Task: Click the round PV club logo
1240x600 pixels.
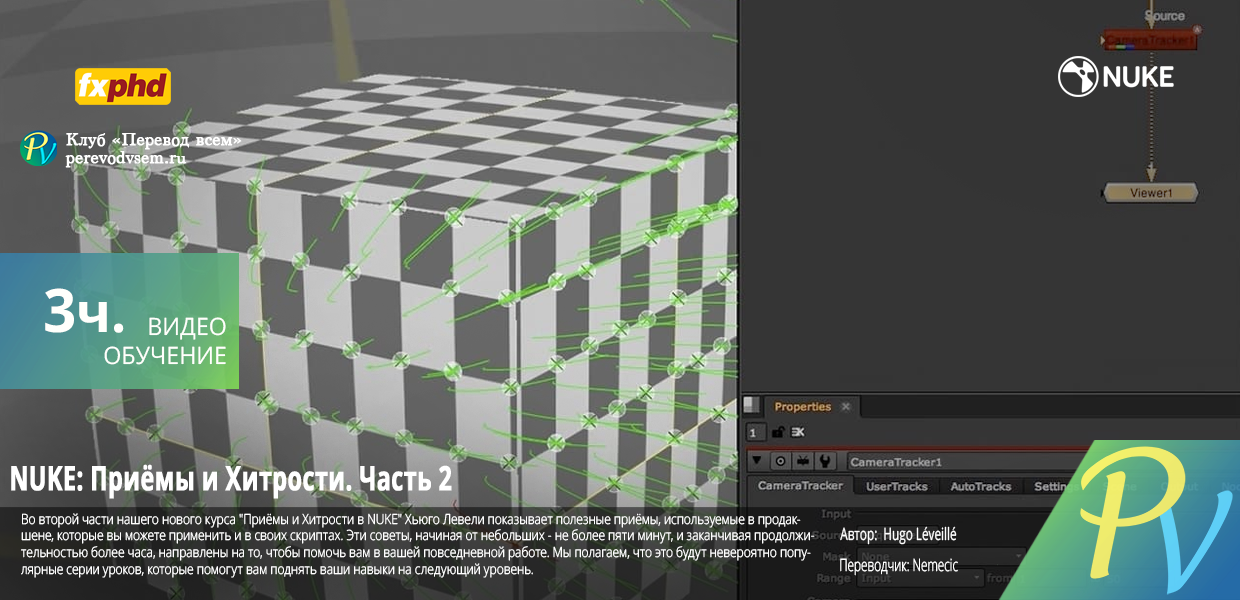Action: tap(39, 148)
